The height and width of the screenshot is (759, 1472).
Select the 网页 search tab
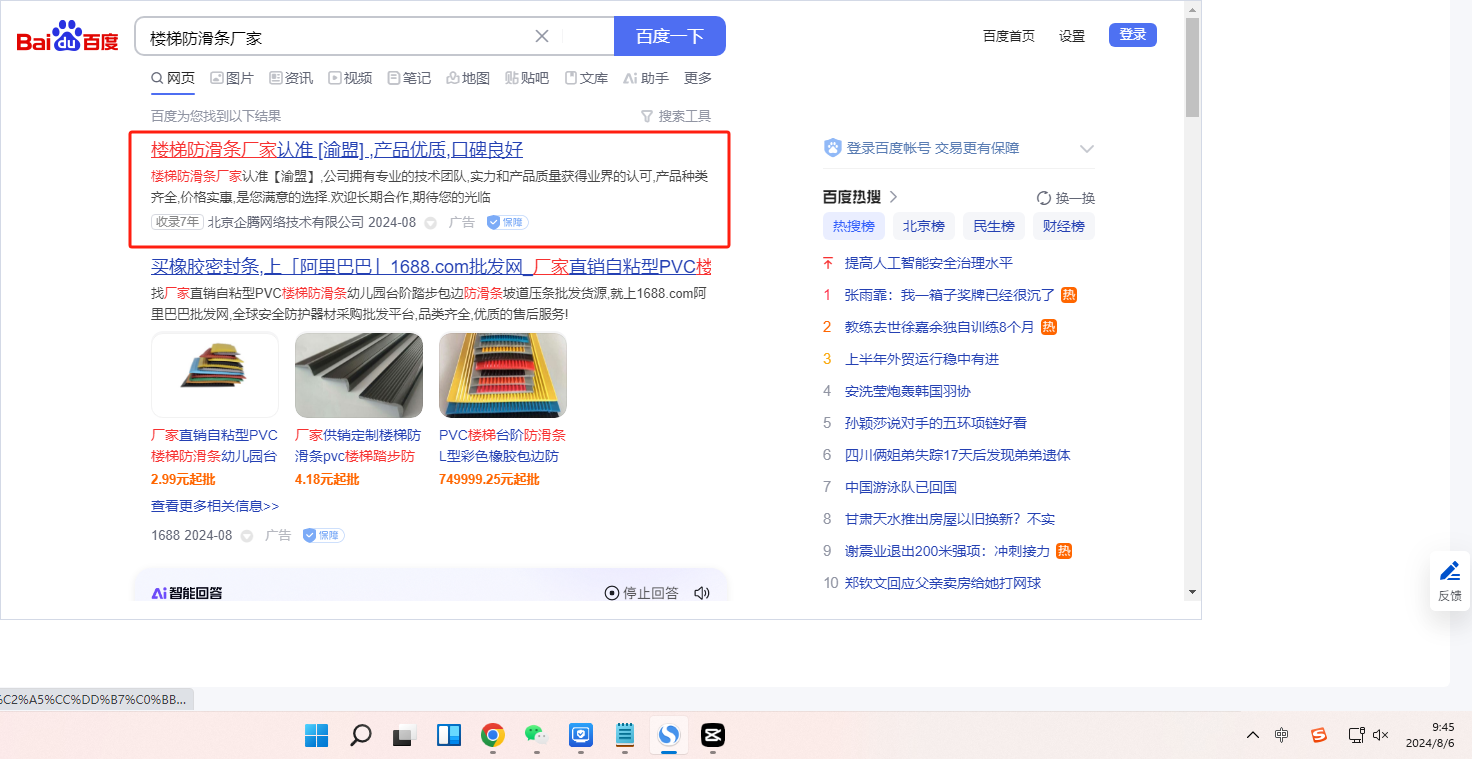point(173,78)
